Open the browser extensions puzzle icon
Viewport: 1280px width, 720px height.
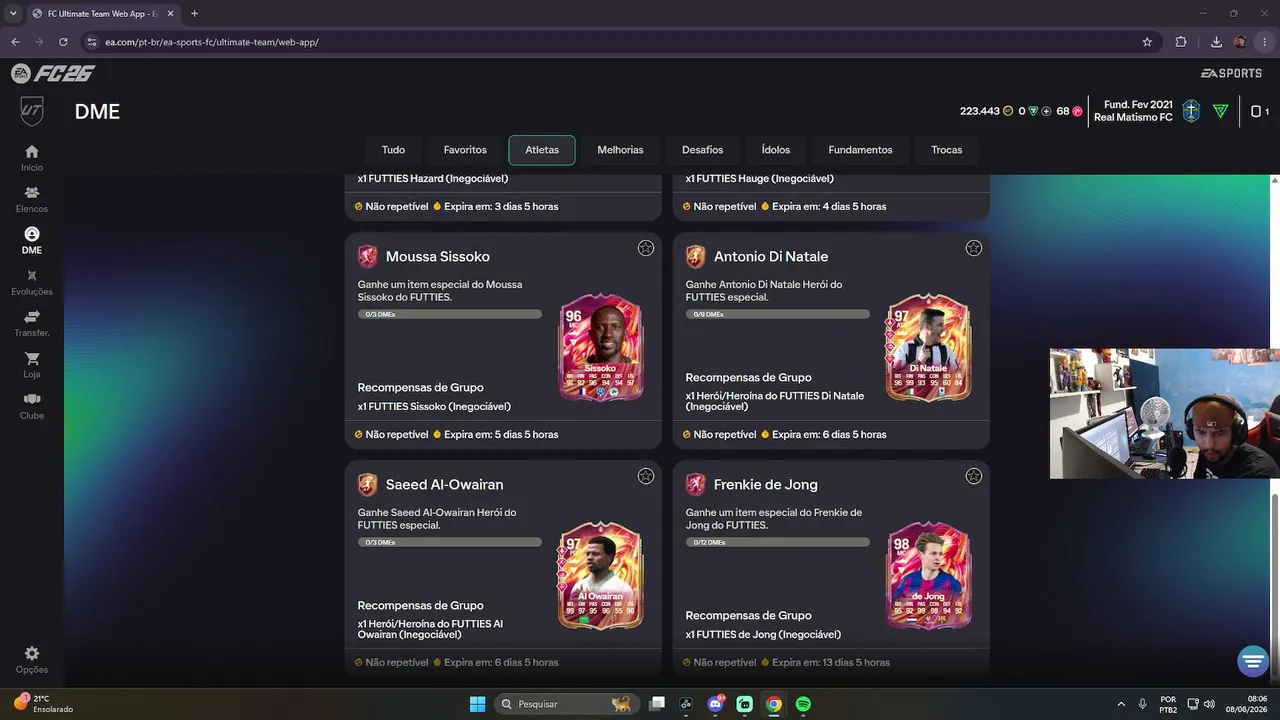coord(1181,42)
